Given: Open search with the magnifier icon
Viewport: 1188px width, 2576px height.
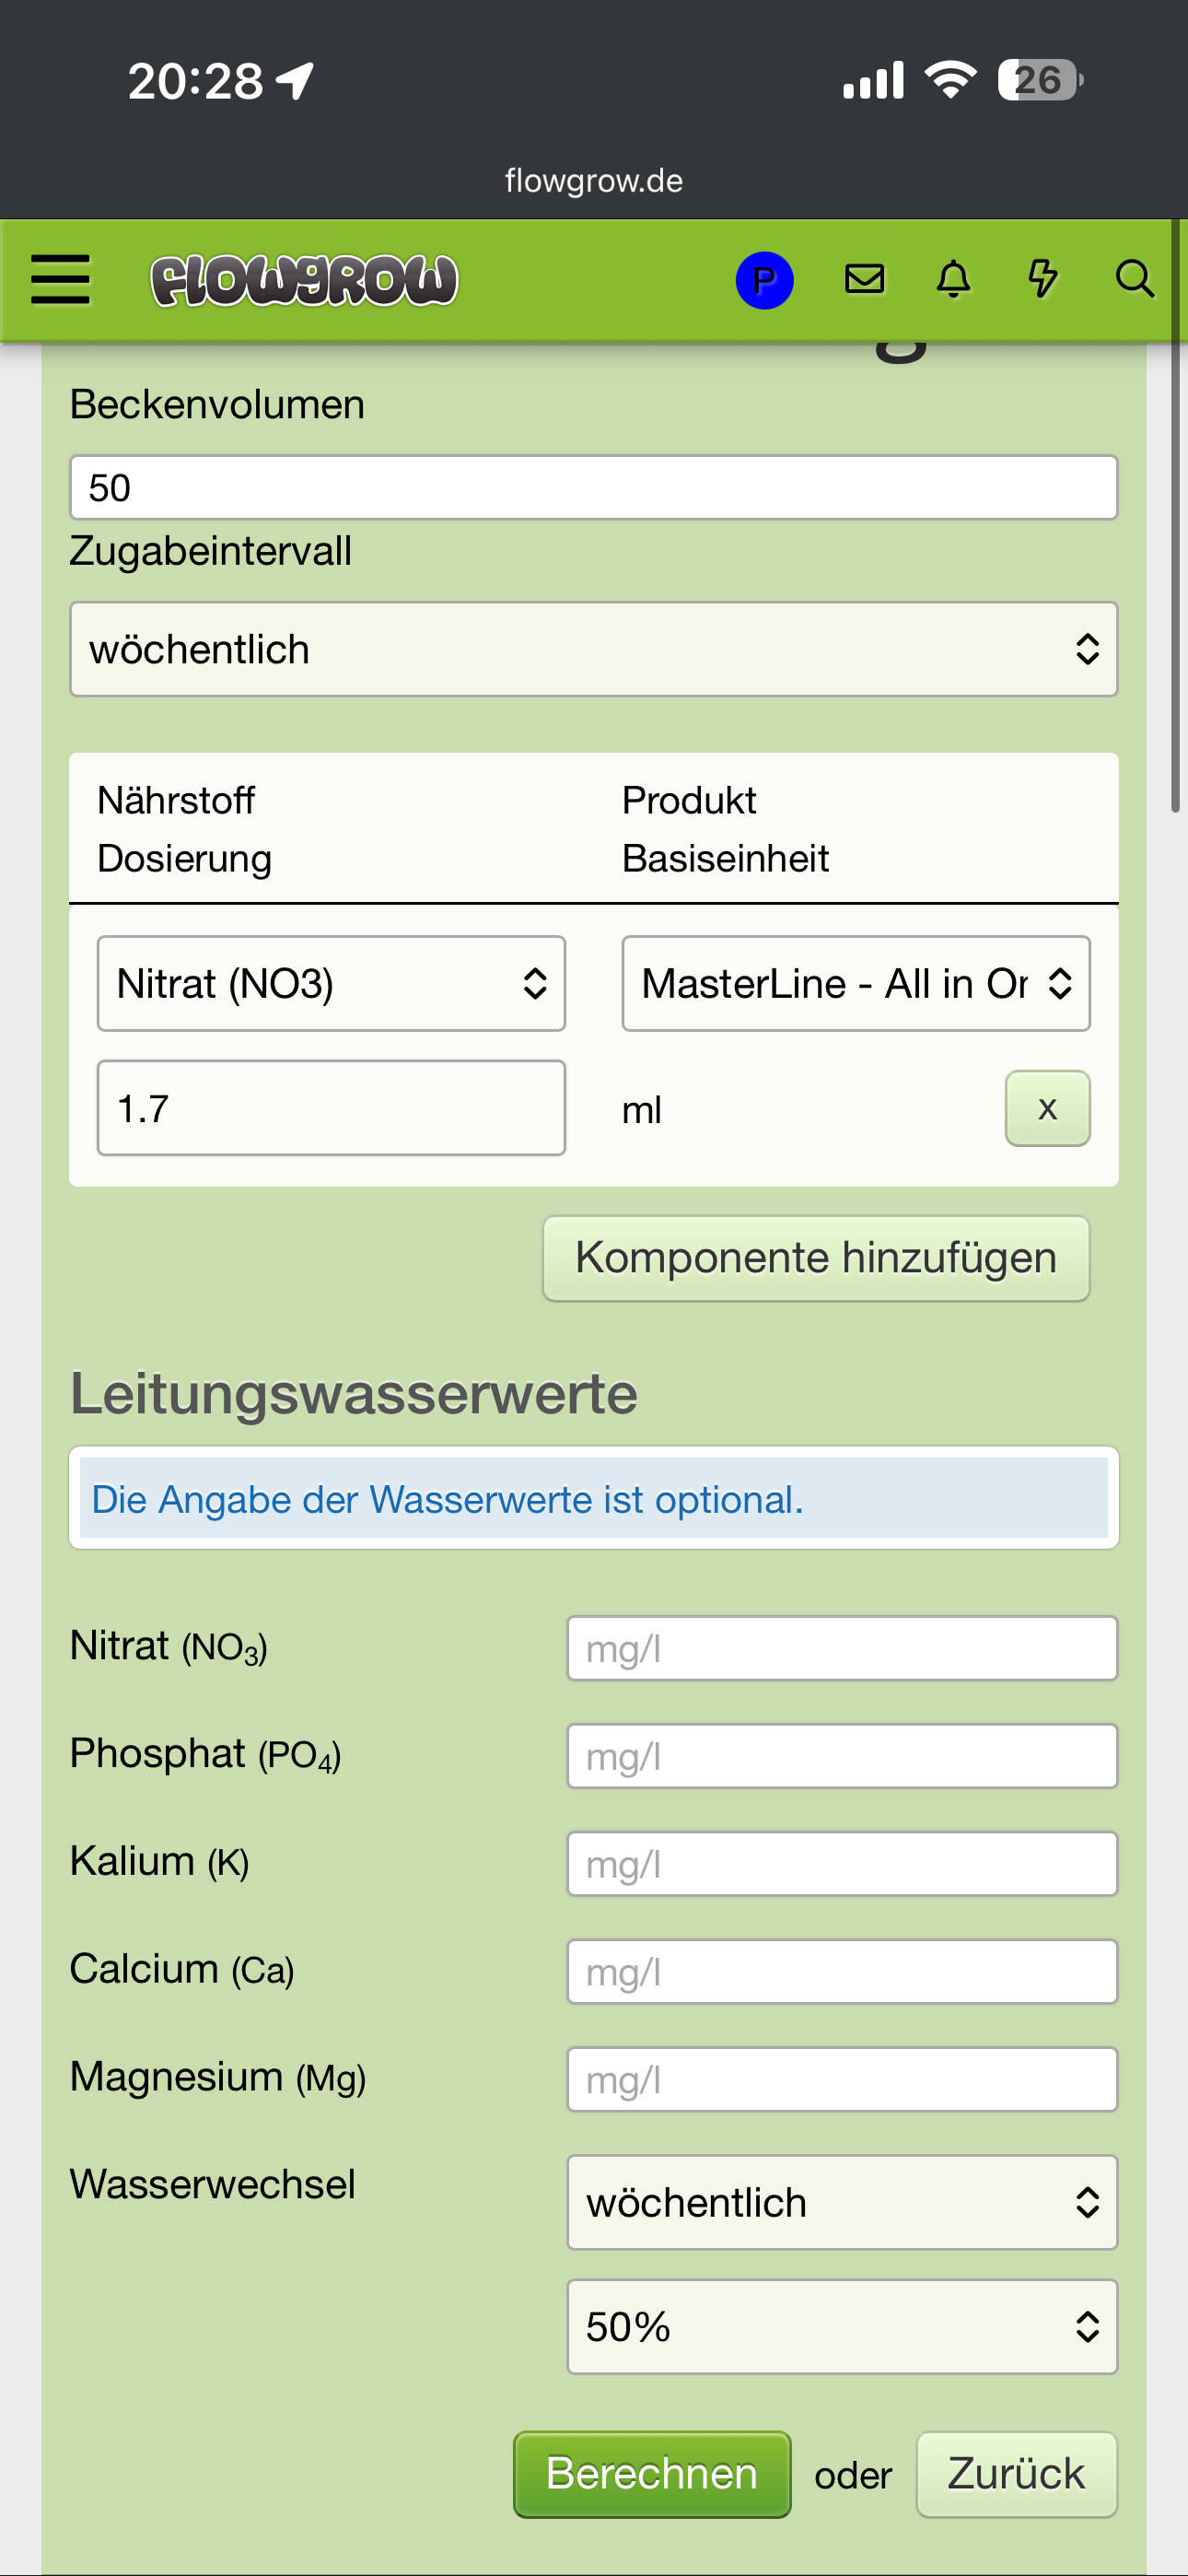Looking at the screenshot, I should click(x=1134, y=279).
